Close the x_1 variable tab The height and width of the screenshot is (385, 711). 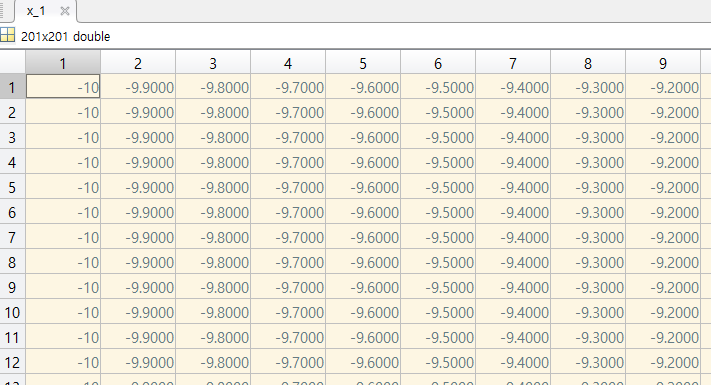tap(65, 11)
